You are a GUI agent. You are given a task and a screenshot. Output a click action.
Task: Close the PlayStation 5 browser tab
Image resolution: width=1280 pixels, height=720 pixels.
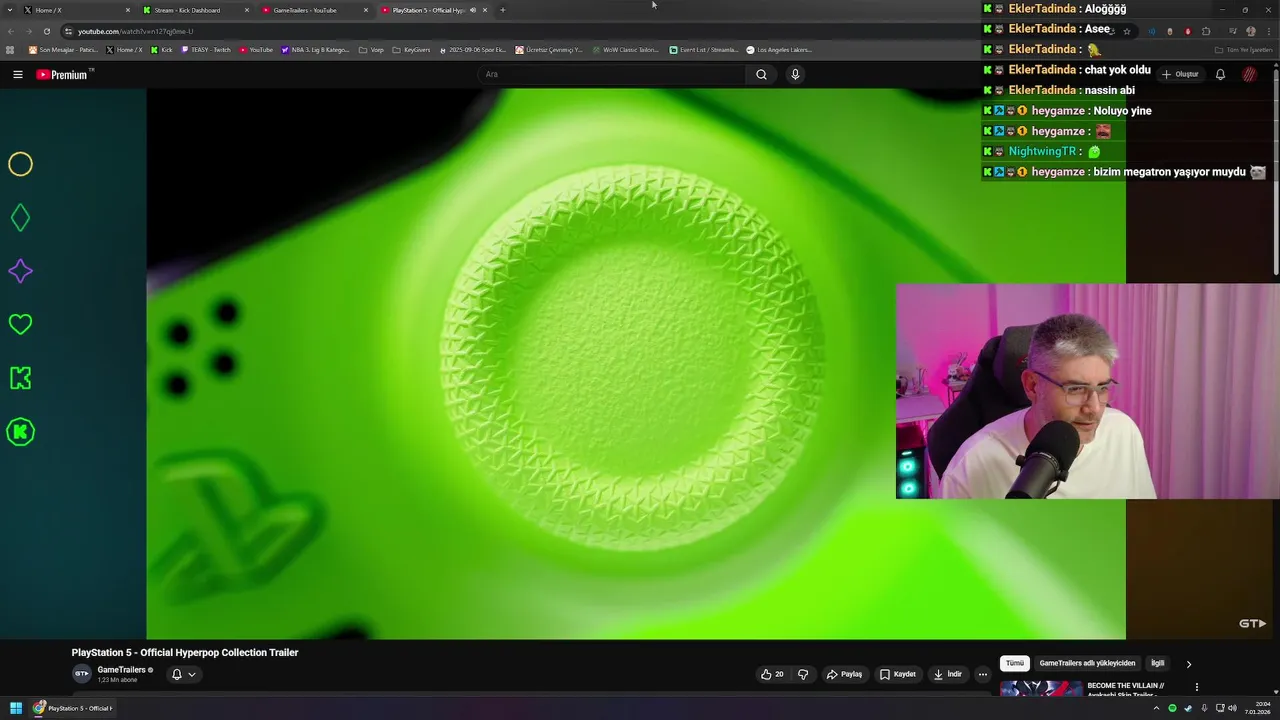485,10
